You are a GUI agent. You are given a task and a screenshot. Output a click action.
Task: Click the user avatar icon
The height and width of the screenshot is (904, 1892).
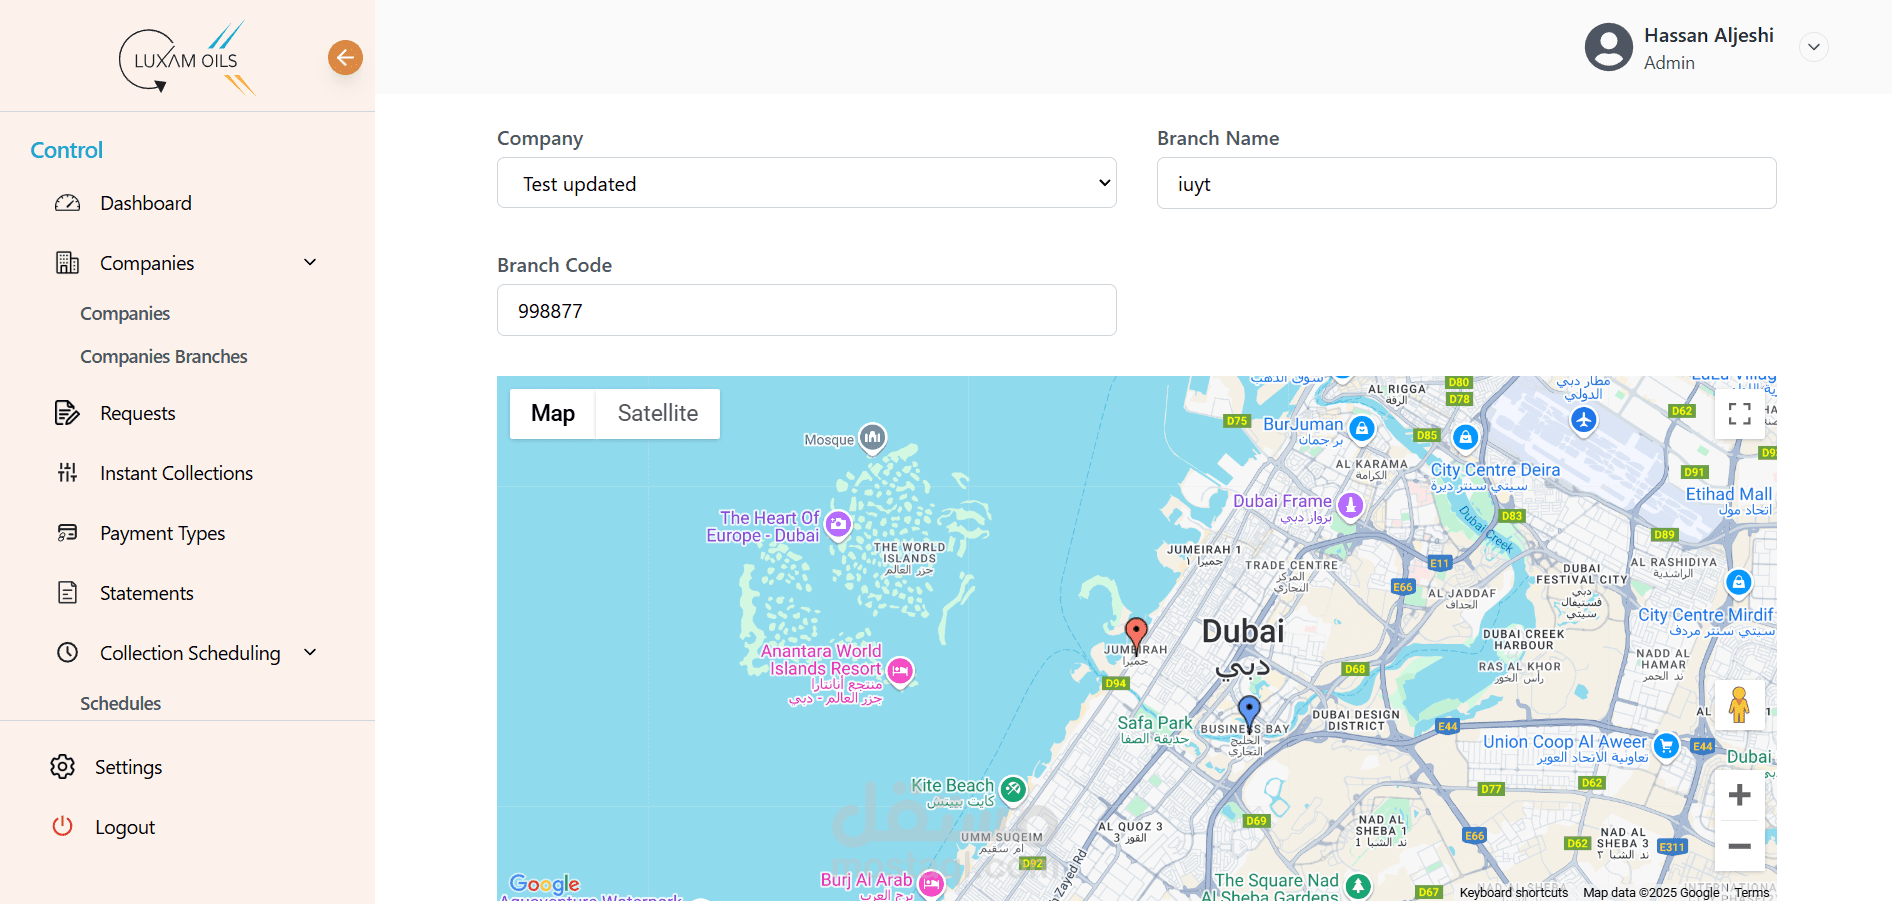point(1609,47)
